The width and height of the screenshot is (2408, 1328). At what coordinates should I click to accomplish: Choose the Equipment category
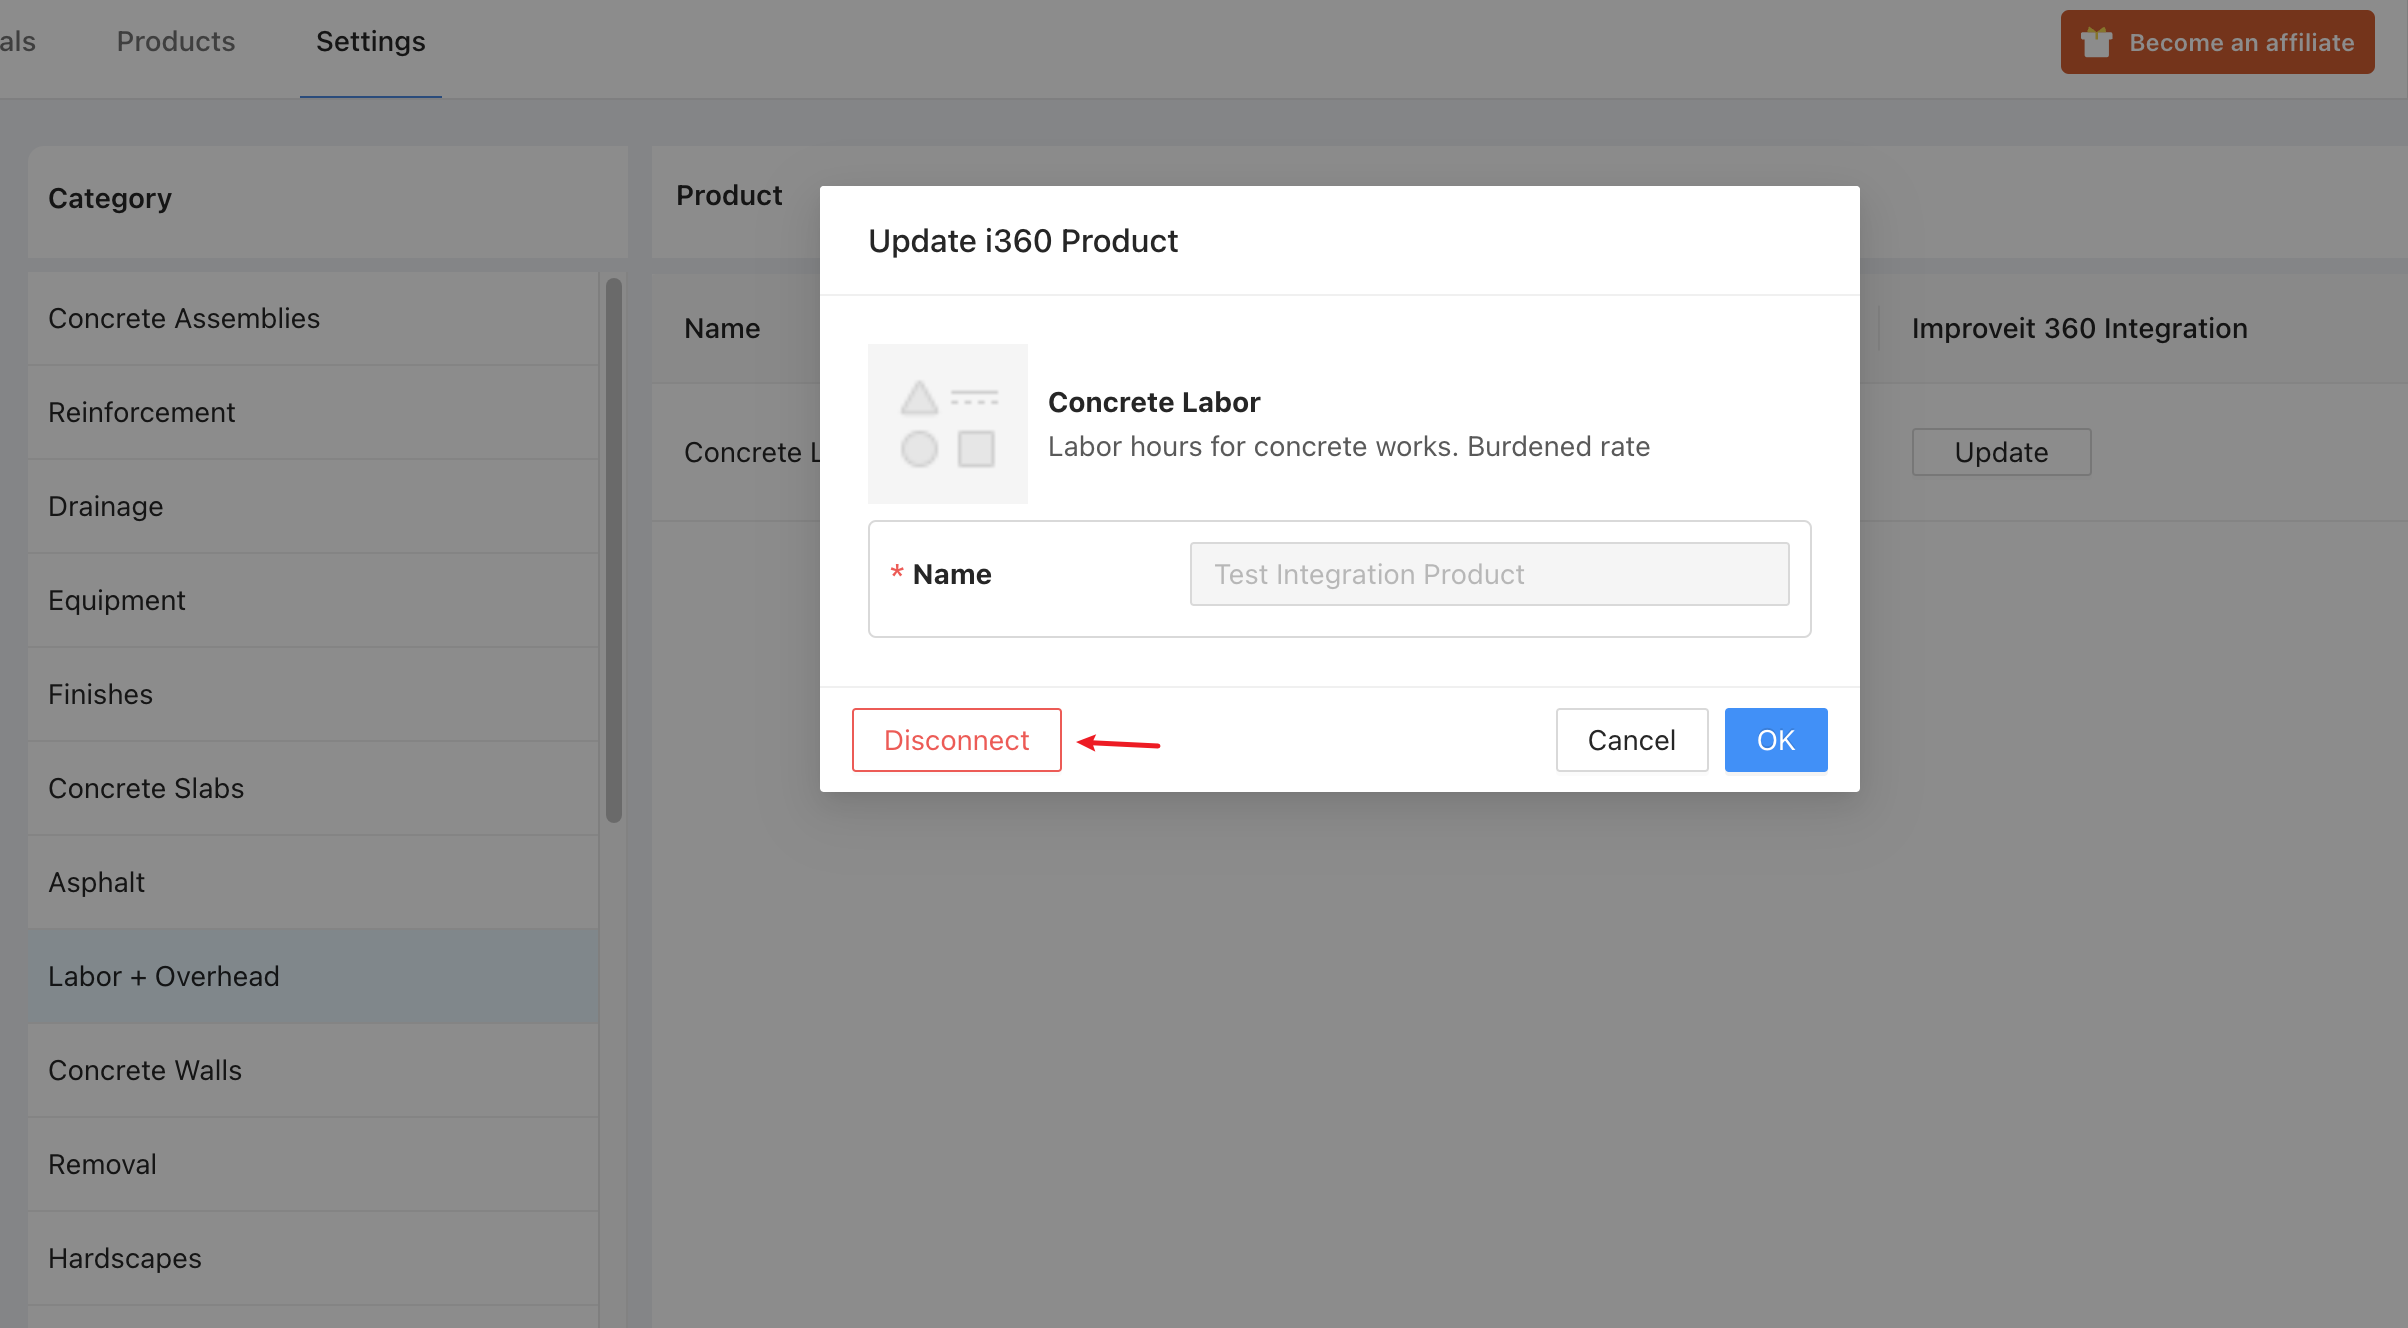click(313, 600)
